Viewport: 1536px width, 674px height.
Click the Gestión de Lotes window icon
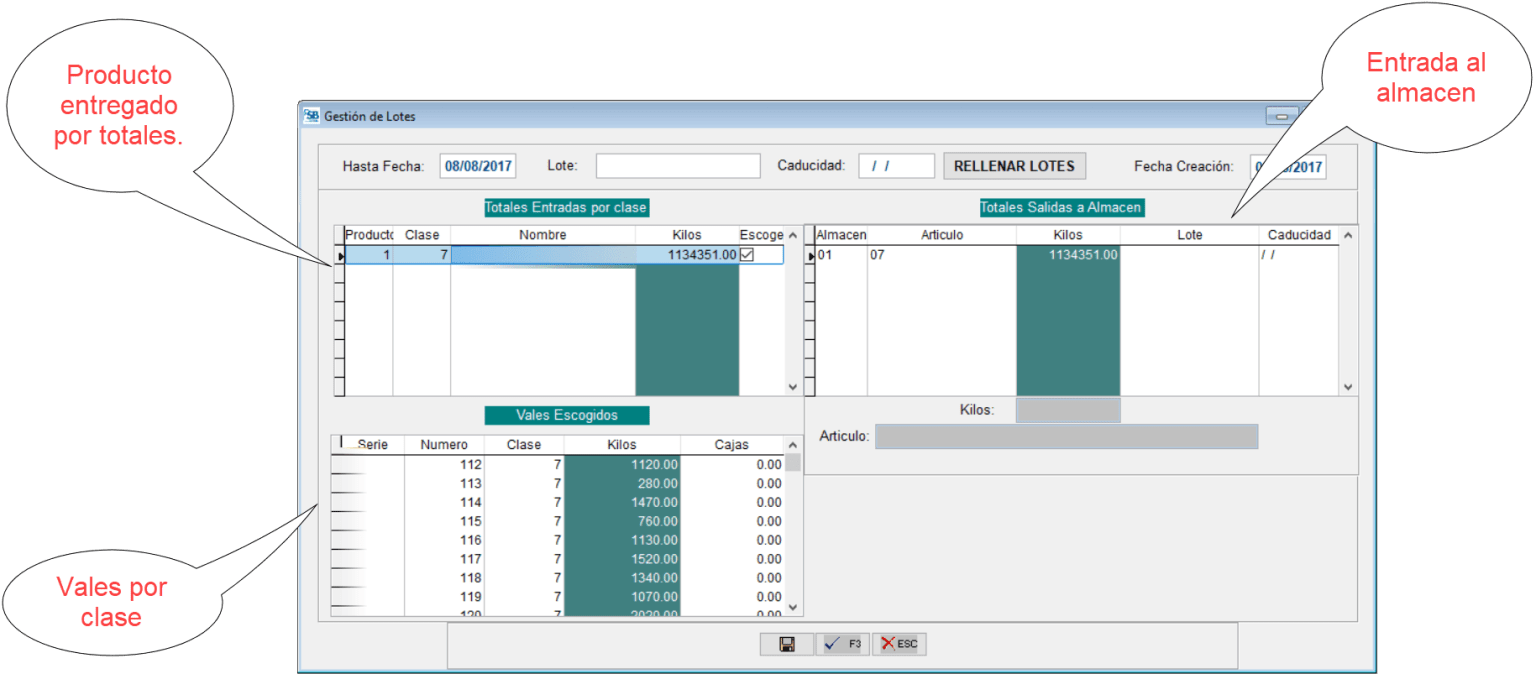[312, 116]
